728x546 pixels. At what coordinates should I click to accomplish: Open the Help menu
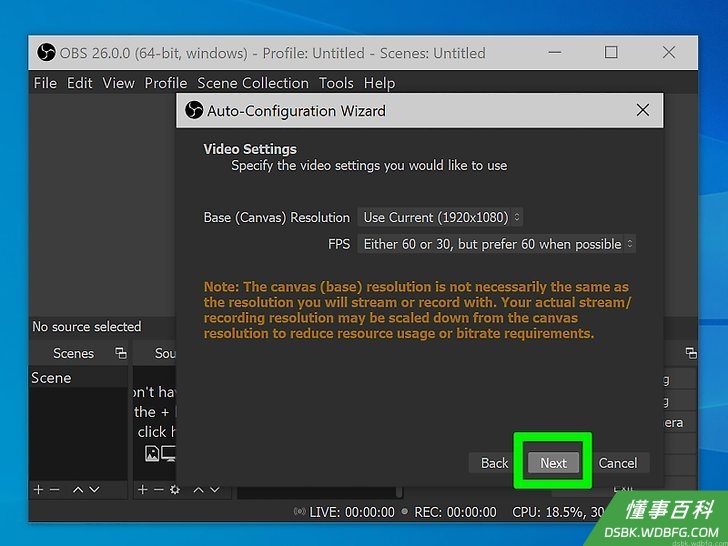[379, 83]
